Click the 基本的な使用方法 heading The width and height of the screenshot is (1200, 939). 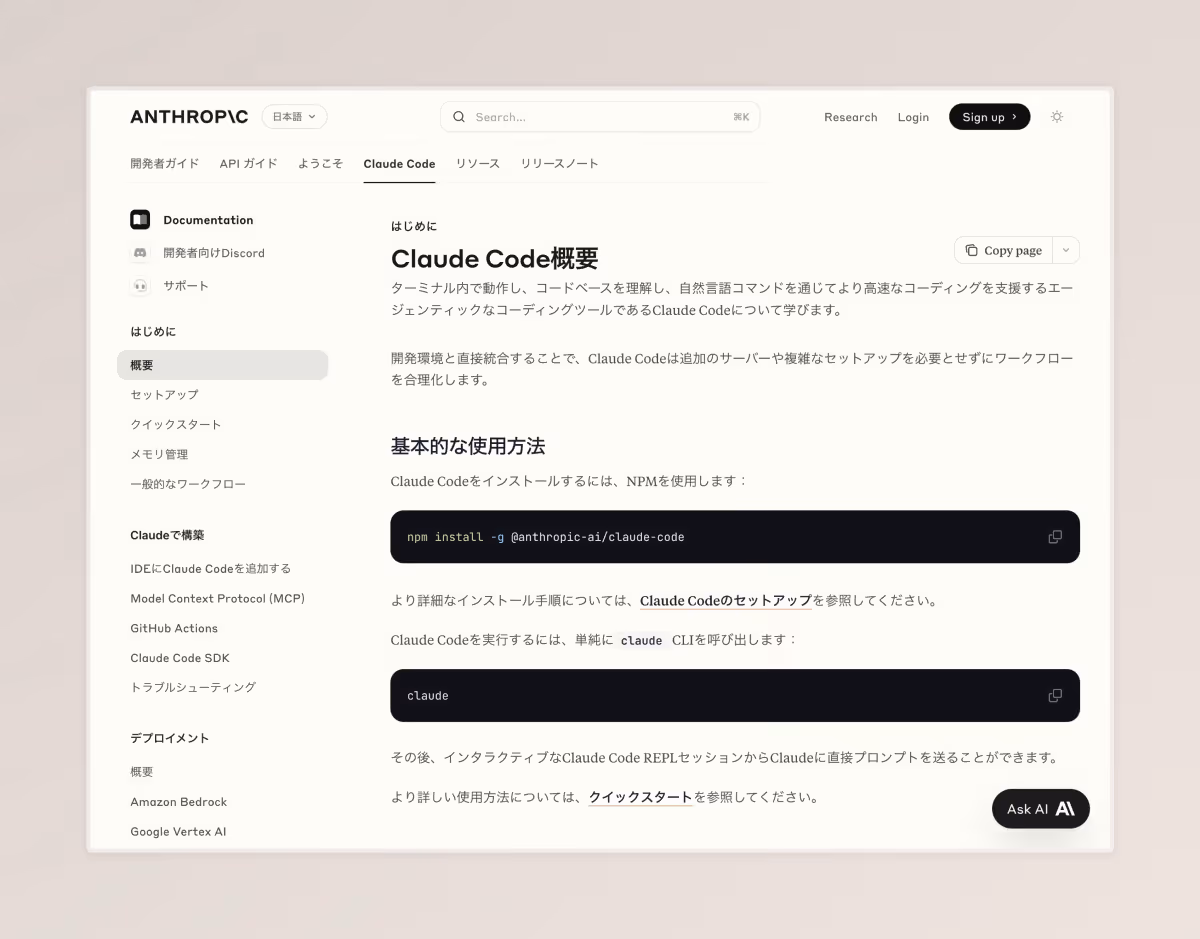468,446
